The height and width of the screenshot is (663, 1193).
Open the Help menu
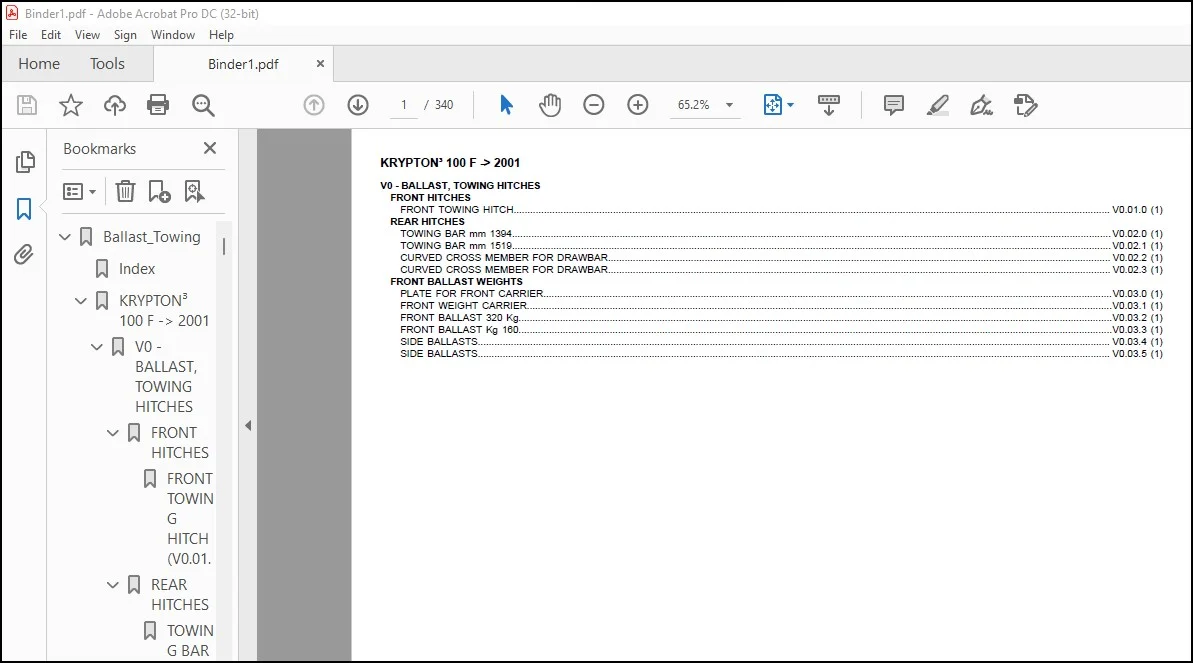[x=221, y=35]
